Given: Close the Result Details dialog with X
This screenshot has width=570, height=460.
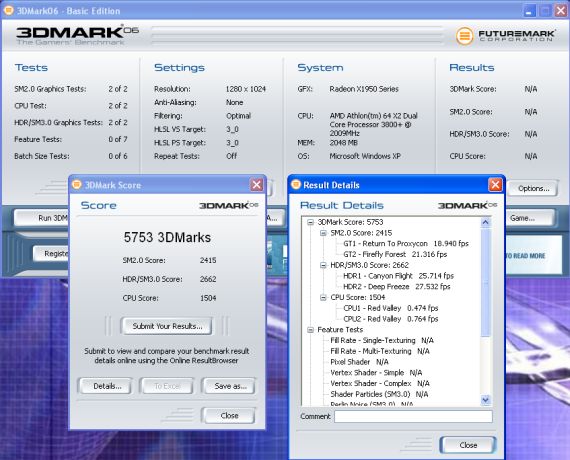Looking at the screenshot, I should click(495, 185).
